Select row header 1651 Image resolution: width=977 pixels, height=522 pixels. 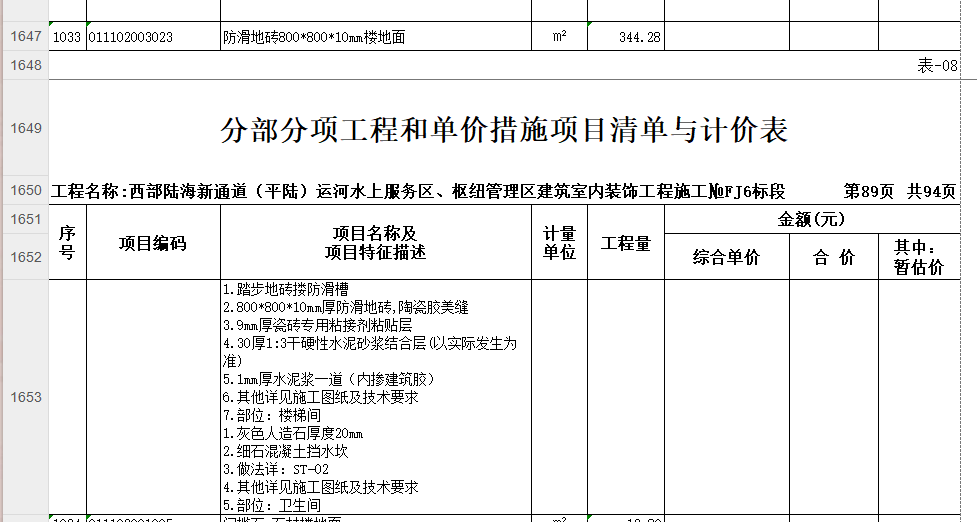(25, 219)
